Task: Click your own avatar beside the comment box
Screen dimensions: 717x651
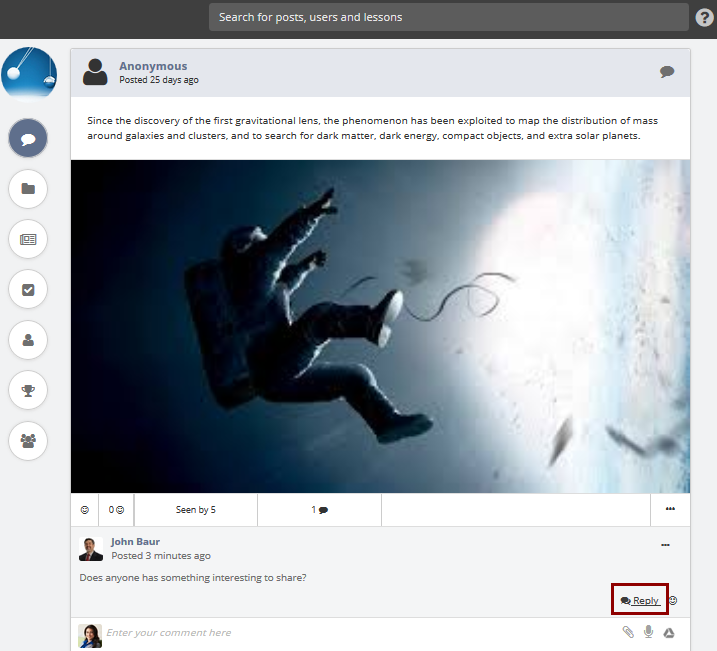Action: (x=90, y=636)
